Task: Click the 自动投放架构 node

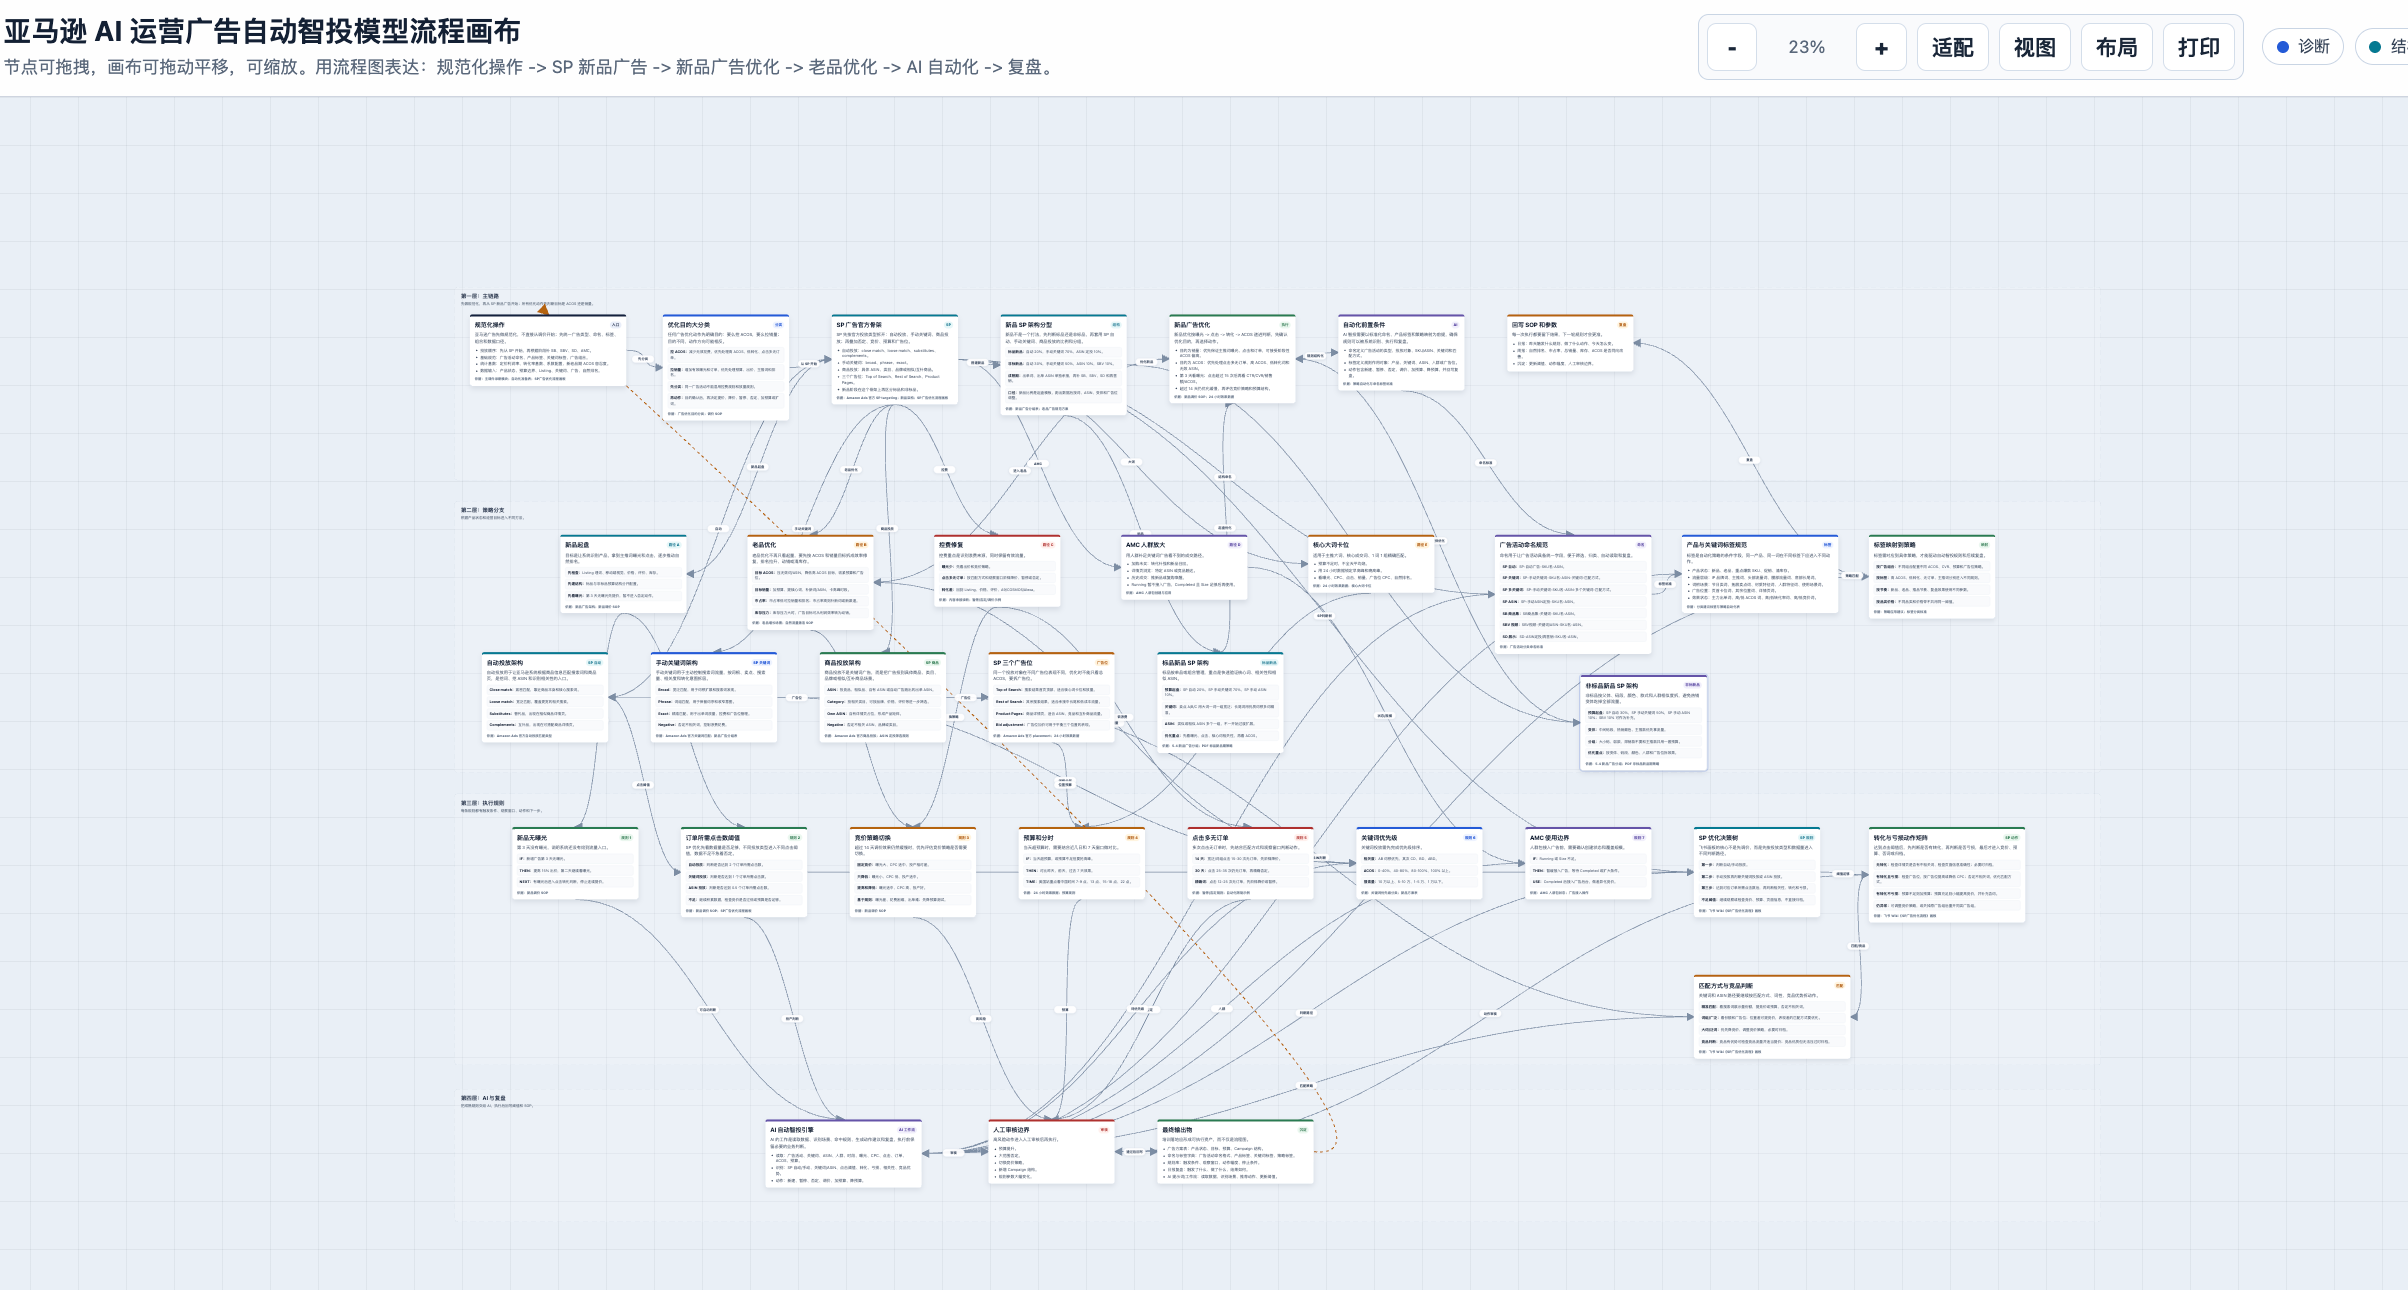Action: [545, 698]
